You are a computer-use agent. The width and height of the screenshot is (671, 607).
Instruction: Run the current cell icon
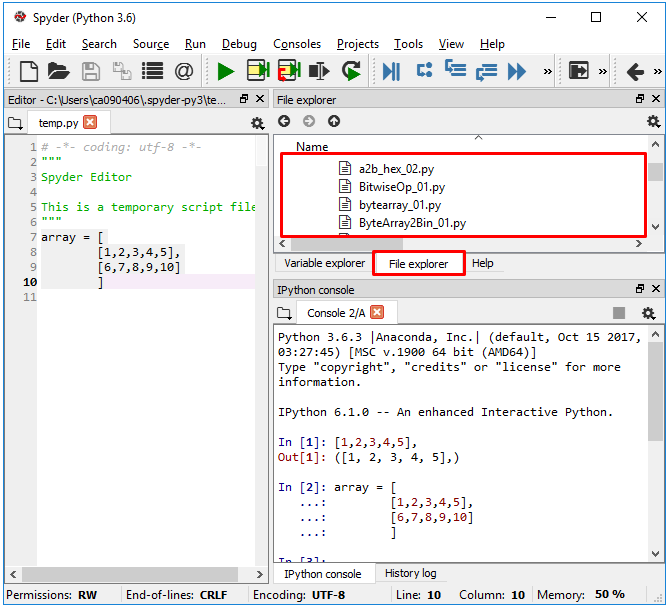[x=258, y=71]
